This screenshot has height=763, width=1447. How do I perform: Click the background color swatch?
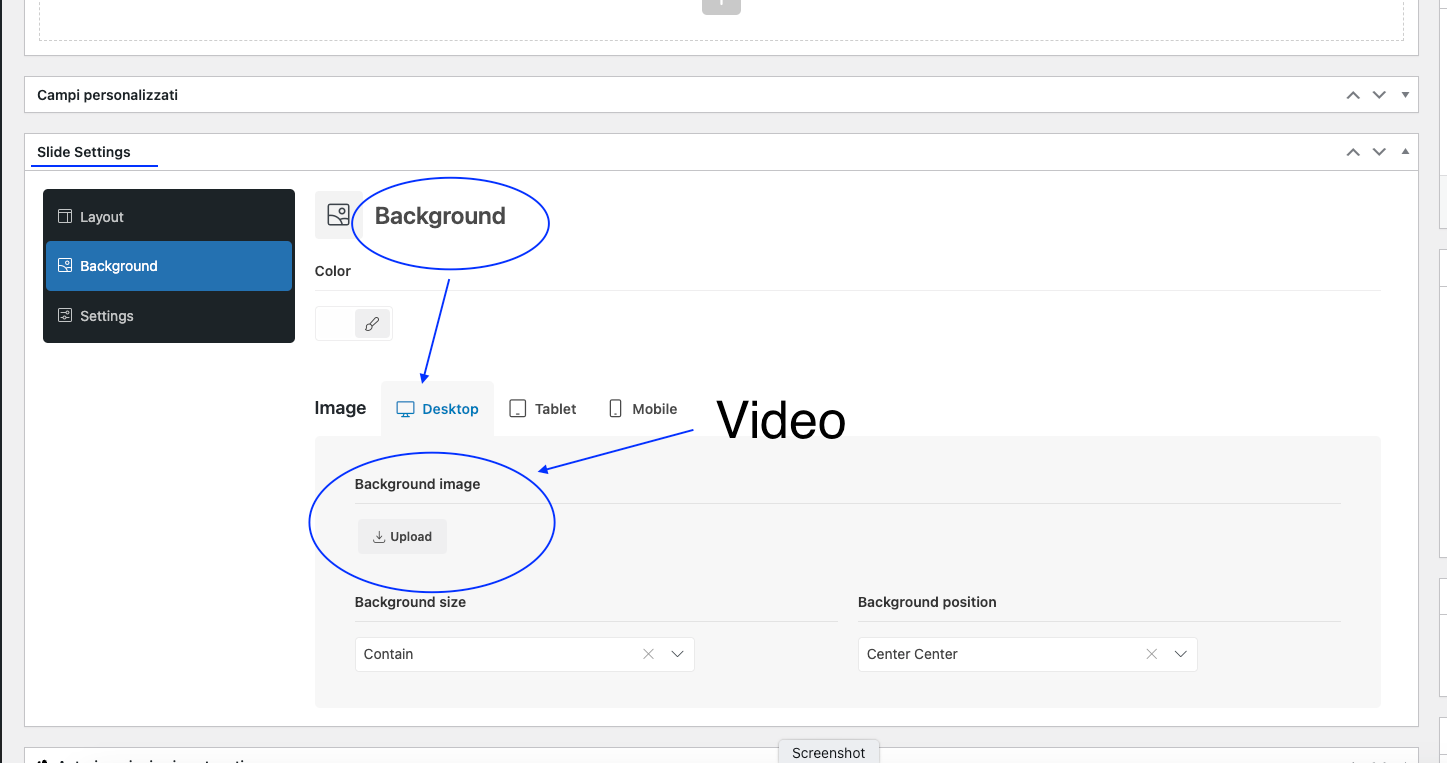pyautogui.click(x=336, y=324)
